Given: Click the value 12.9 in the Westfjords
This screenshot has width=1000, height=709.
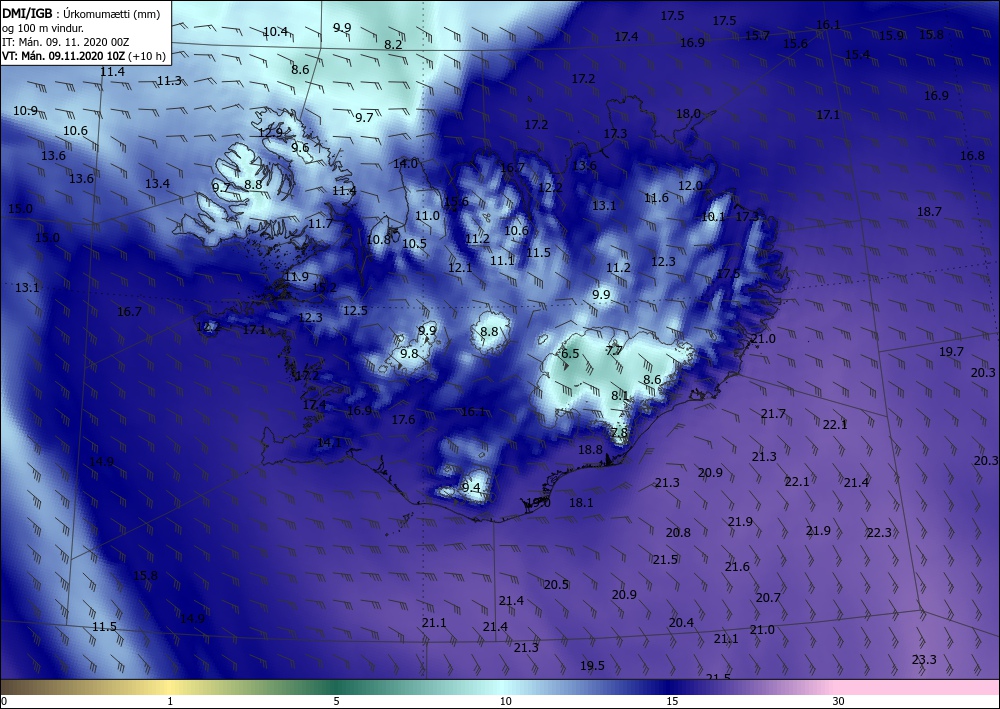Looking at the screenshot, I should click(270, 133).
